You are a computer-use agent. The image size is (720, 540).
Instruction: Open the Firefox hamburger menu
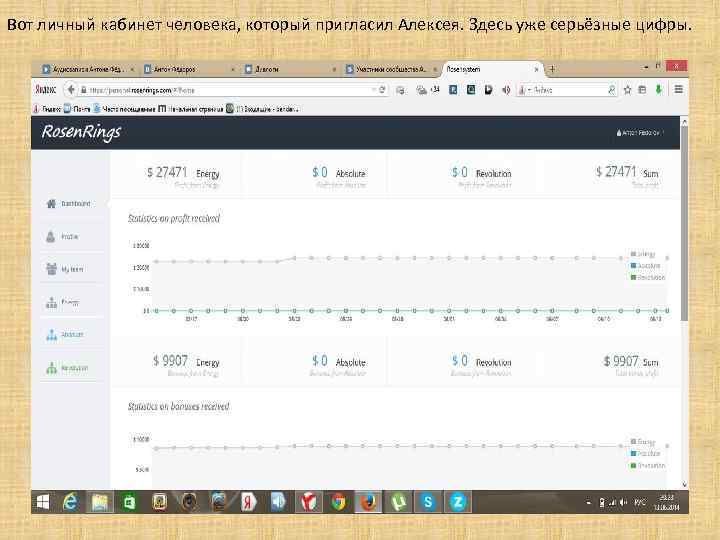(678, 90)
